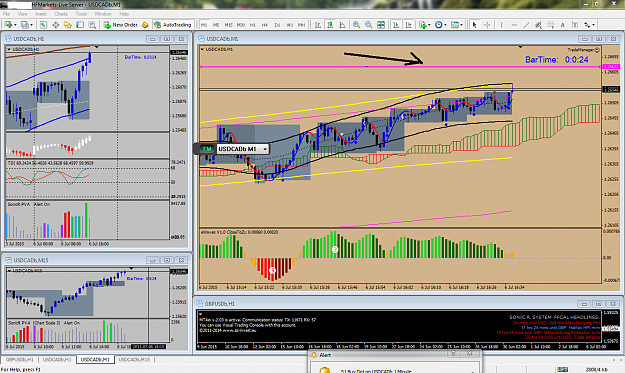Click the New Order button
625x373 pixels.
click(120, 25)
